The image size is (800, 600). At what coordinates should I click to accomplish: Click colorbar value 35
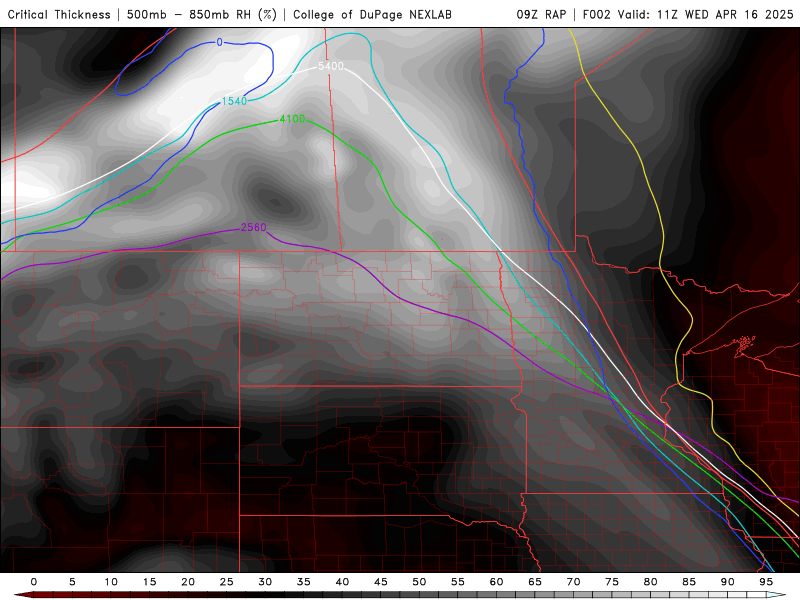(x=304, y=582)
